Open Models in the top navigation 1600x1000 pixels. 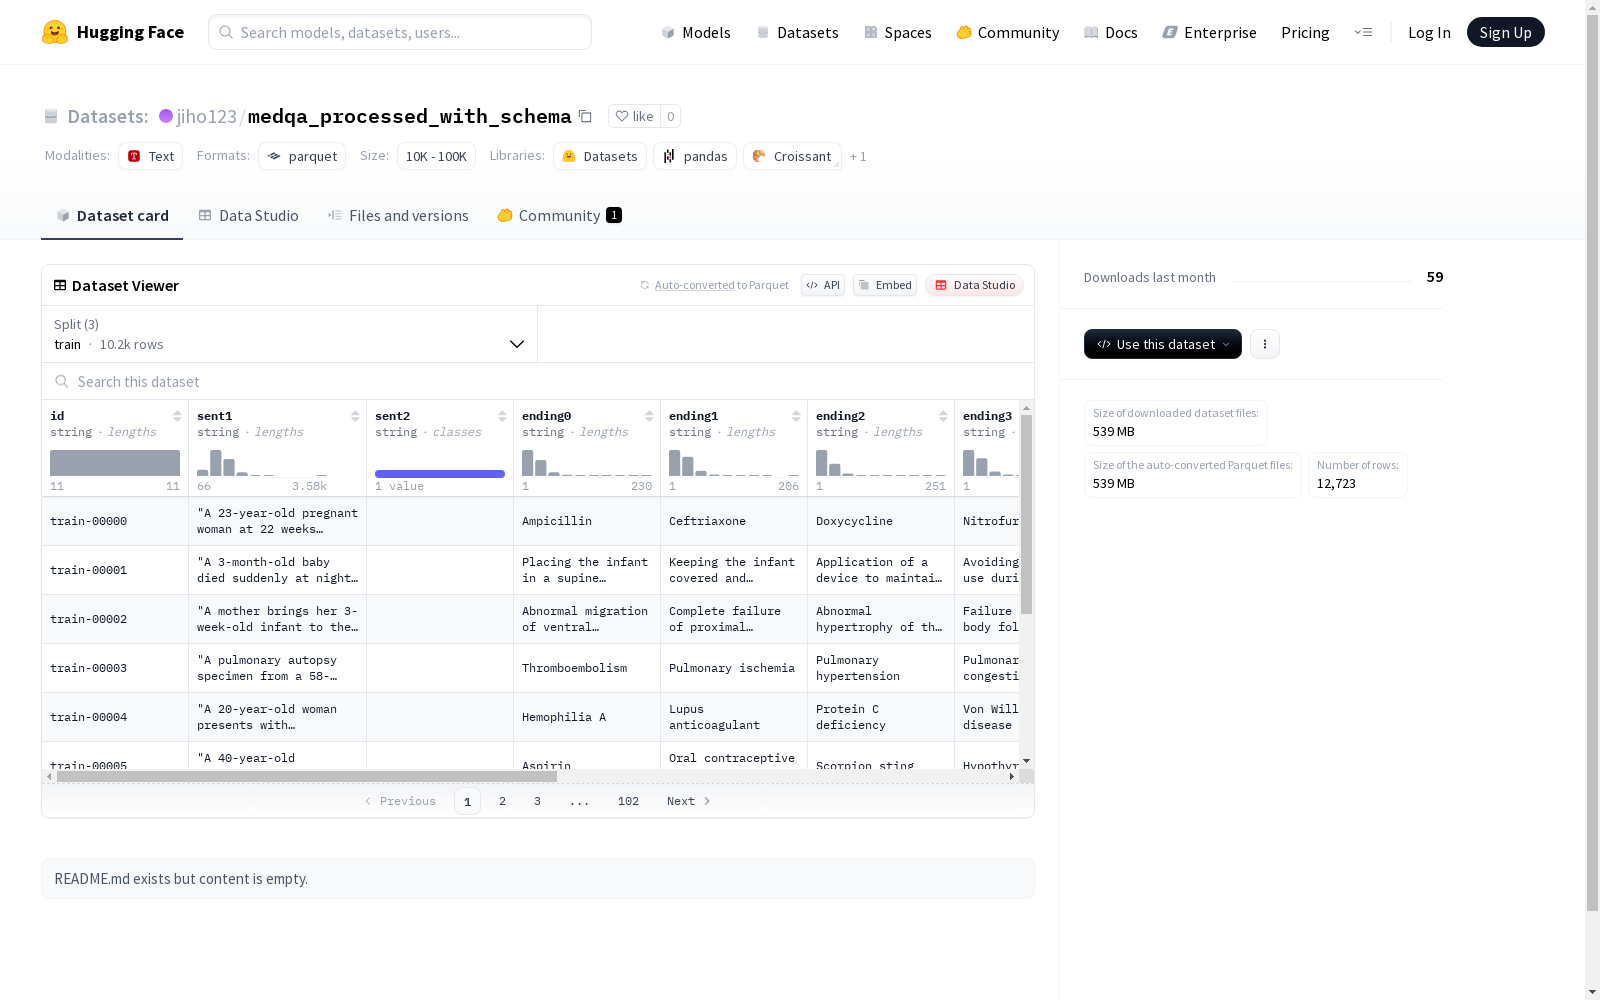(x=696, y=32)
